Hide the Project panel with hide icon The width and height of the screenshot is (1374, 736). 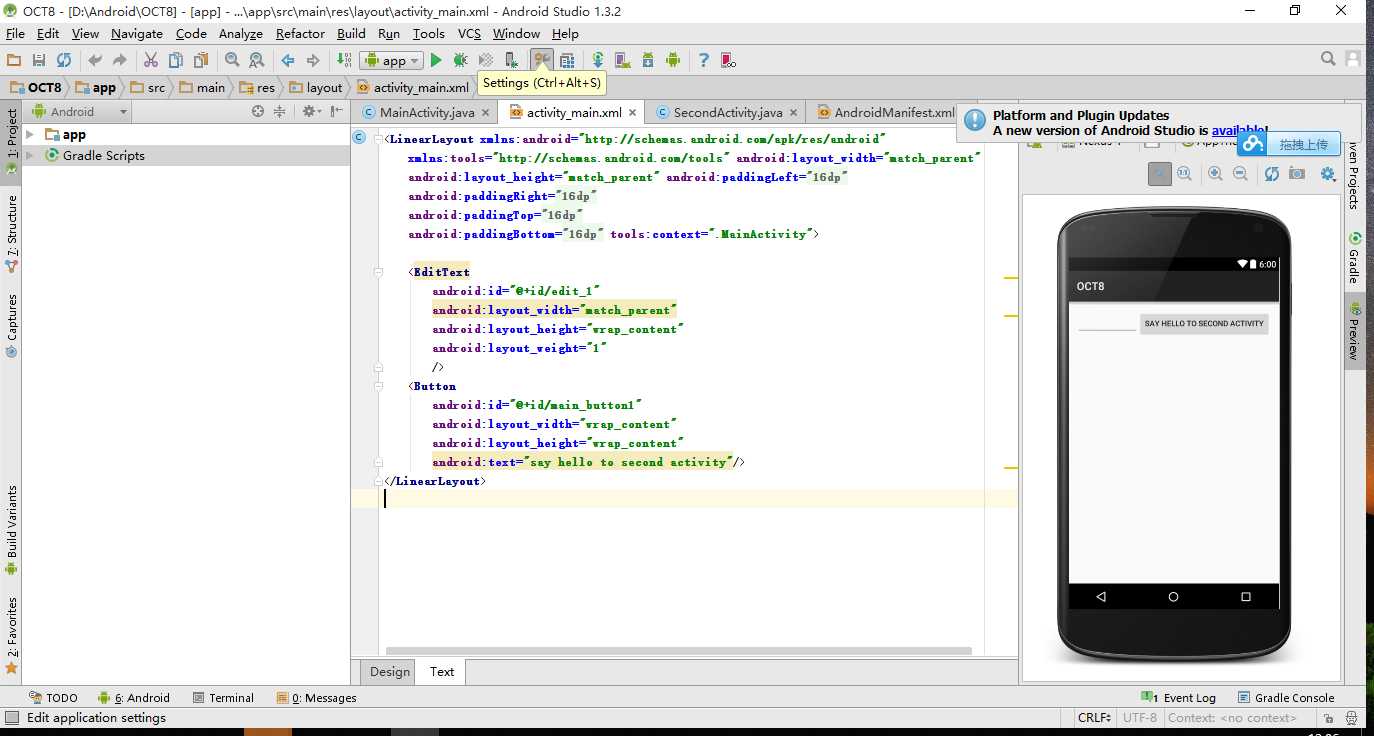[337, 112]
